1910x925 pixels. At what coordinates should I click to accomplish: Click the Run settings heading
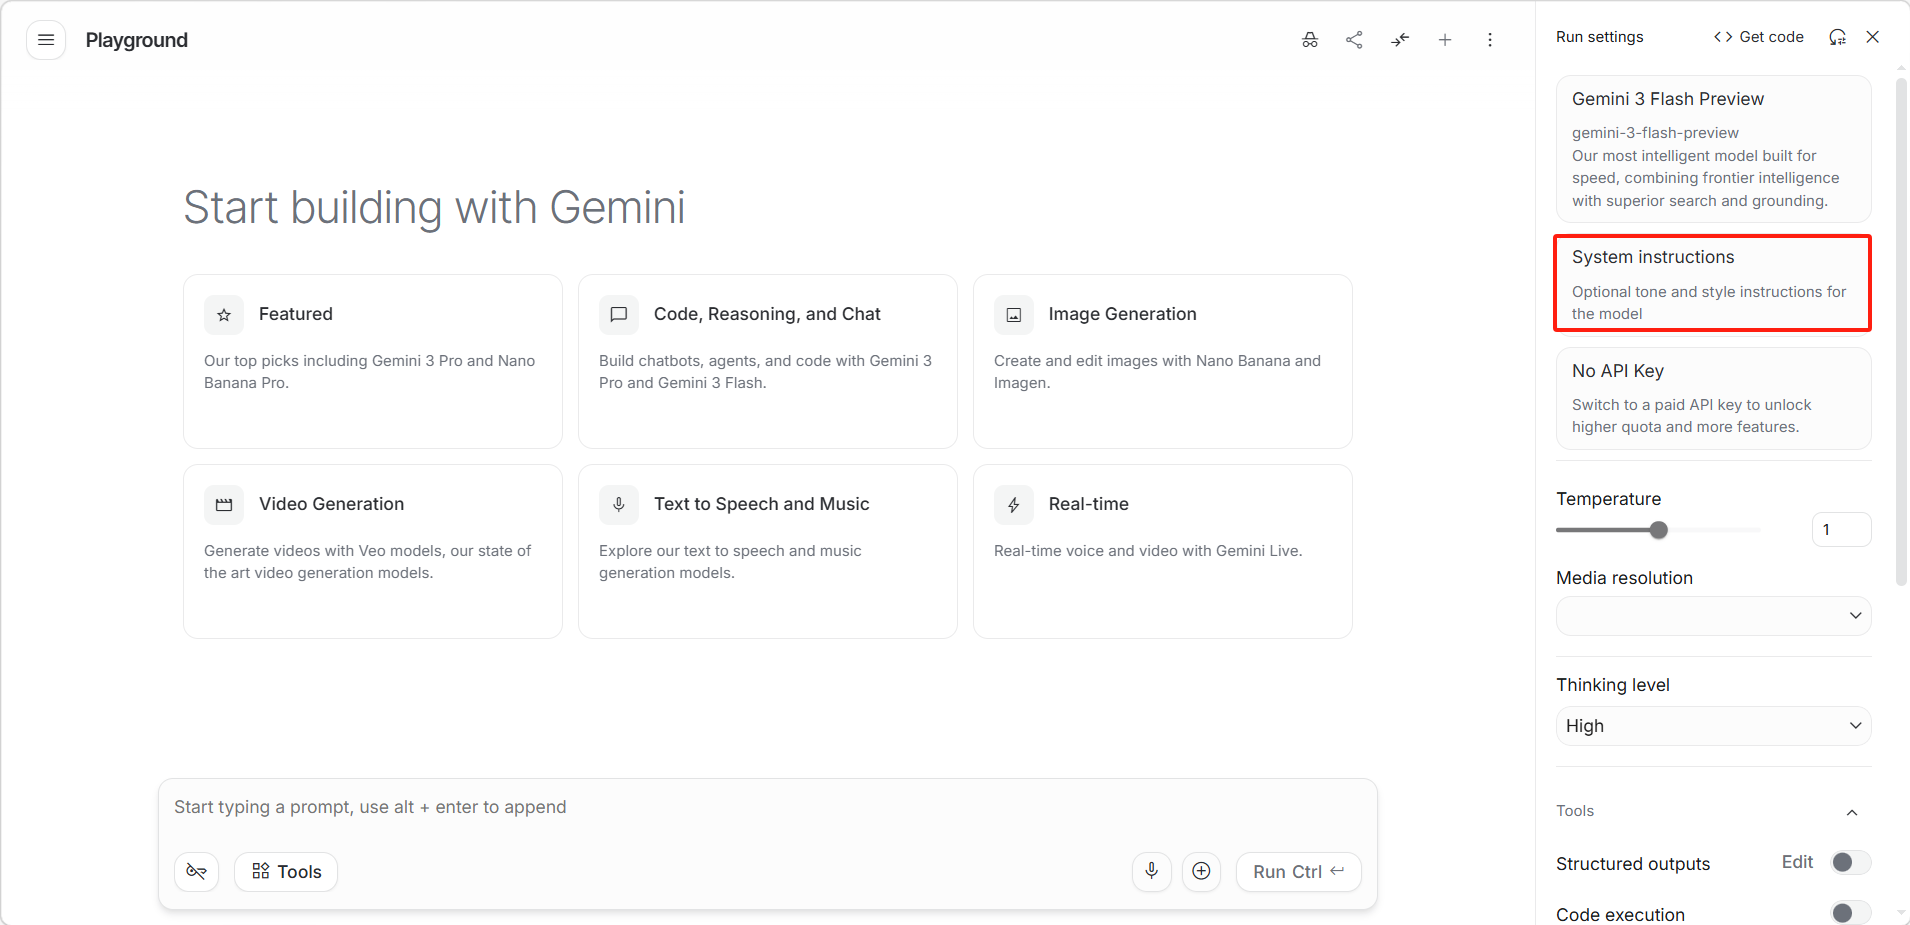1600,37
